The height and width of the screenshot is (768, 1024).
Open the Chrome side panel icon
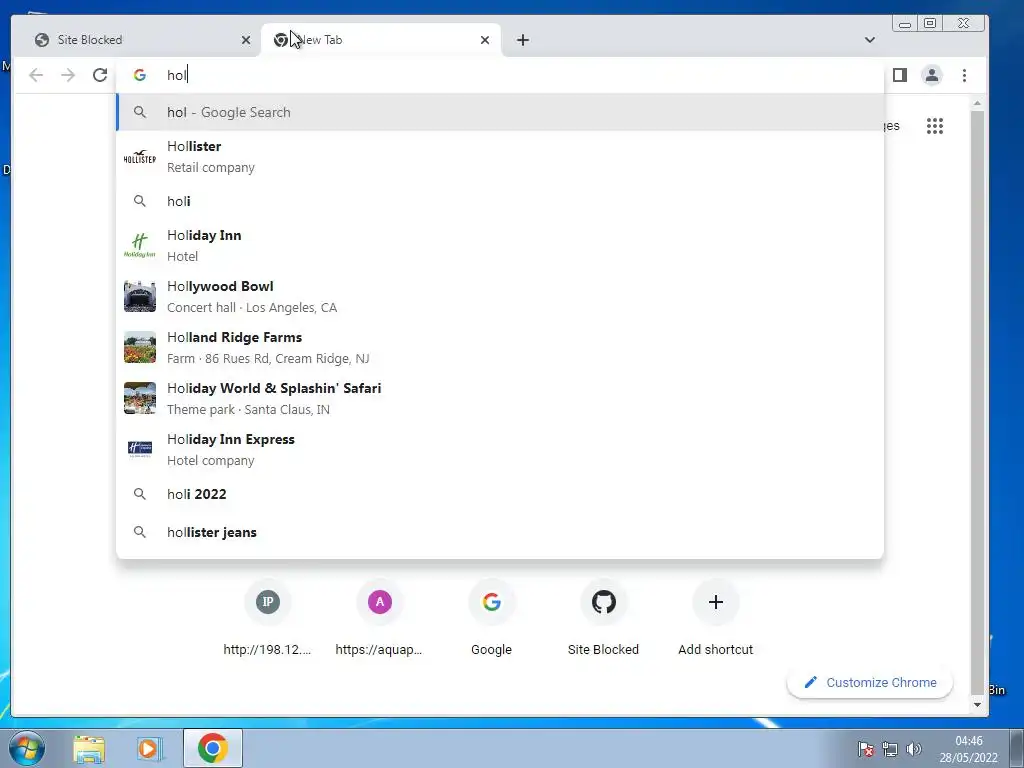point(900,75)
